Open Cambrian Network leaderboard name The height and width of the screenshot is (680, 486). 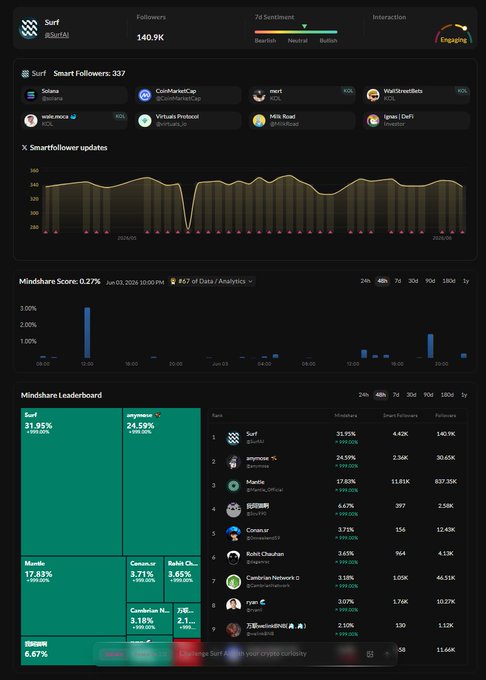coord(272,578)
